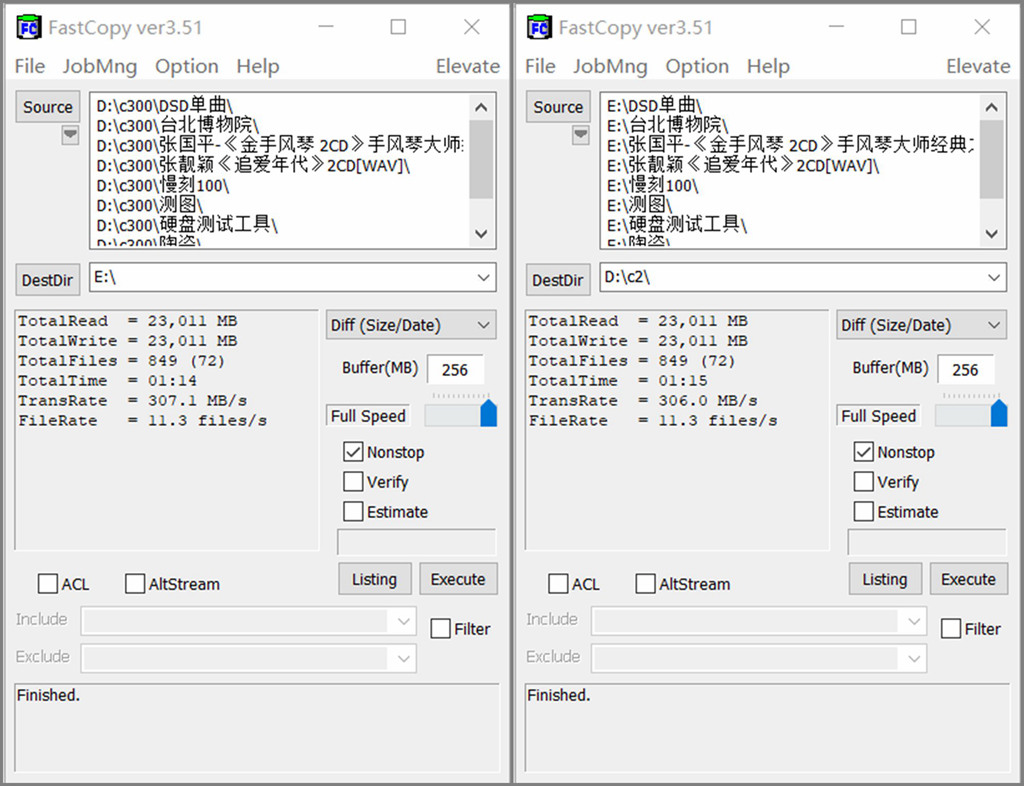Enable Filter checkbox in left window
1024x786 pixels.
click(440, 629)
